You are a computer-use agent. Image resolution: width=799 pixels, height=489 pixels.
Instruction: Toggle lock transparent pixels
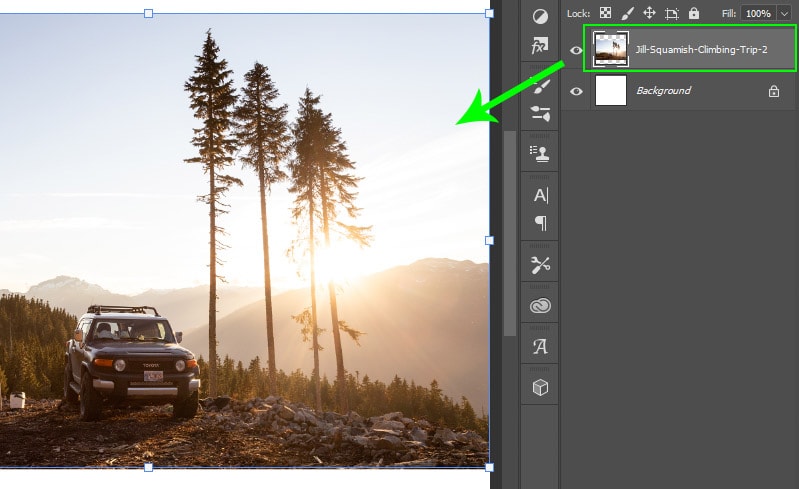tap(604, 13)
